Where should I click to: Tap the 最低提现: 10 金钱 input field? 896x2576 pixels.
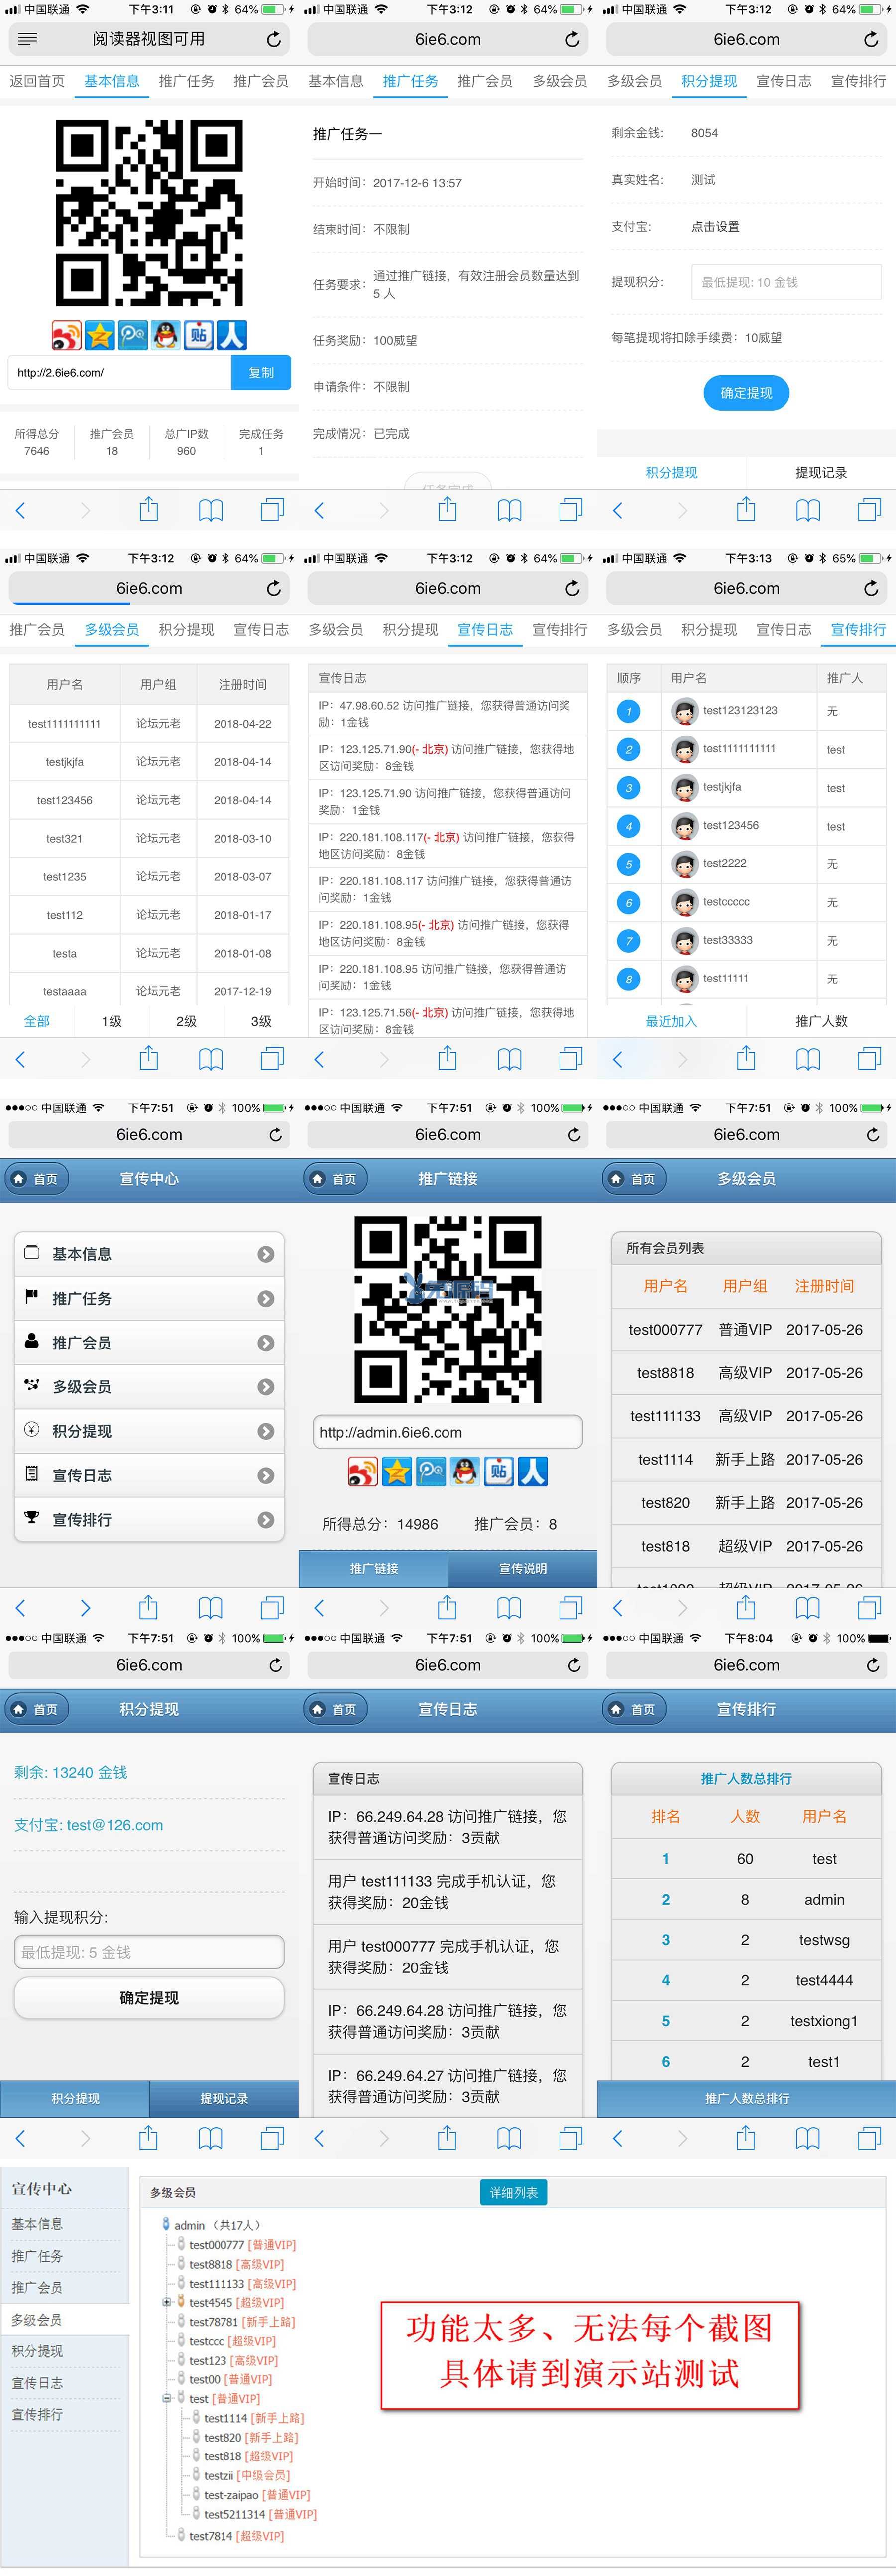pos(786,282)
